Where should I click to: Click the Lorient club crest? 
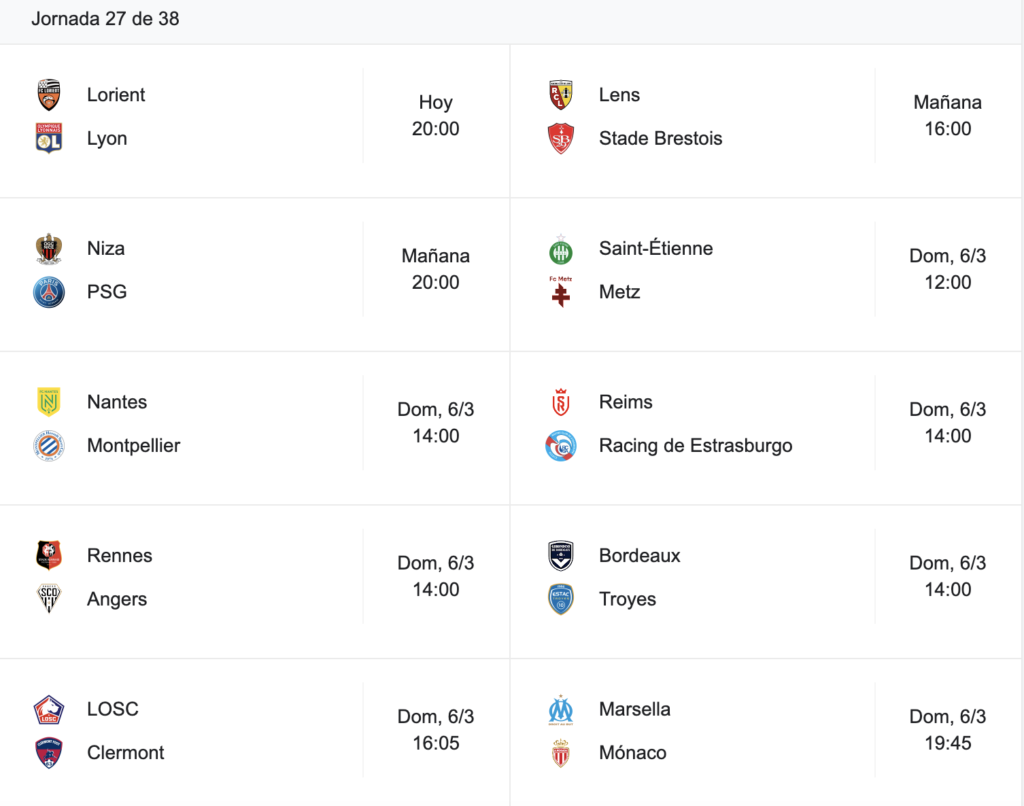[49, 95]
